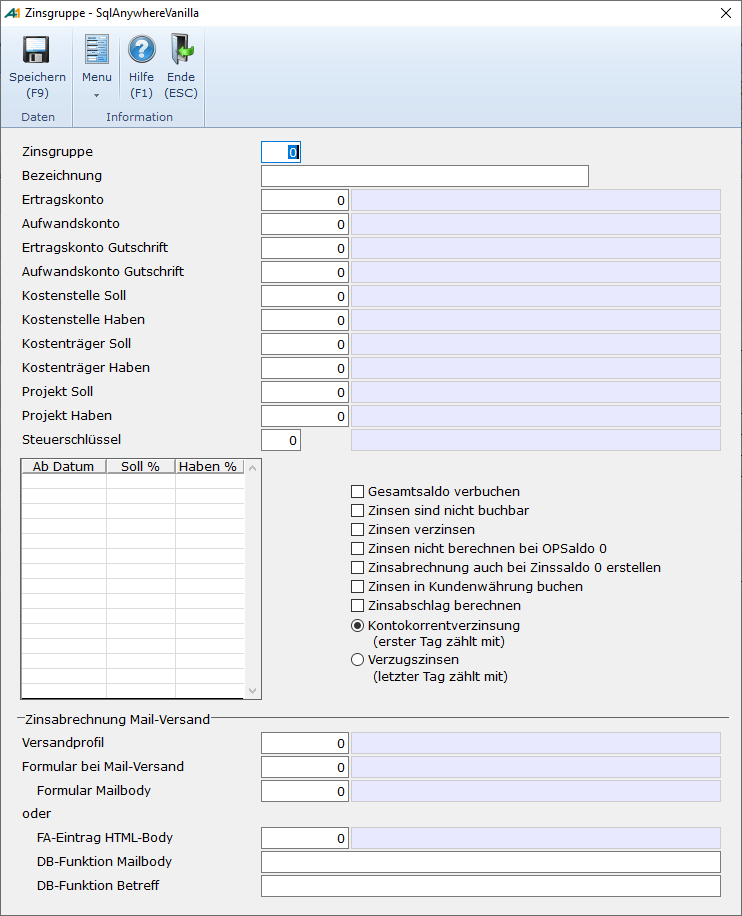
Task: Select the Aufwandskonto Gutschrift input field
Action: [x=305, y=272]
